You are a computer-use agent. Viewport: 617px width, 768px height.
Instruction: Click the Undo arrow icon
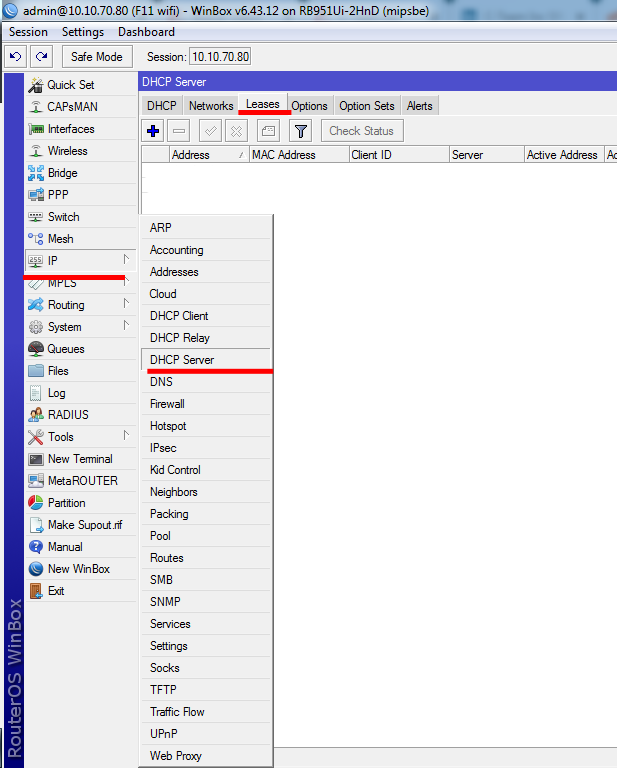click(16, 57)
